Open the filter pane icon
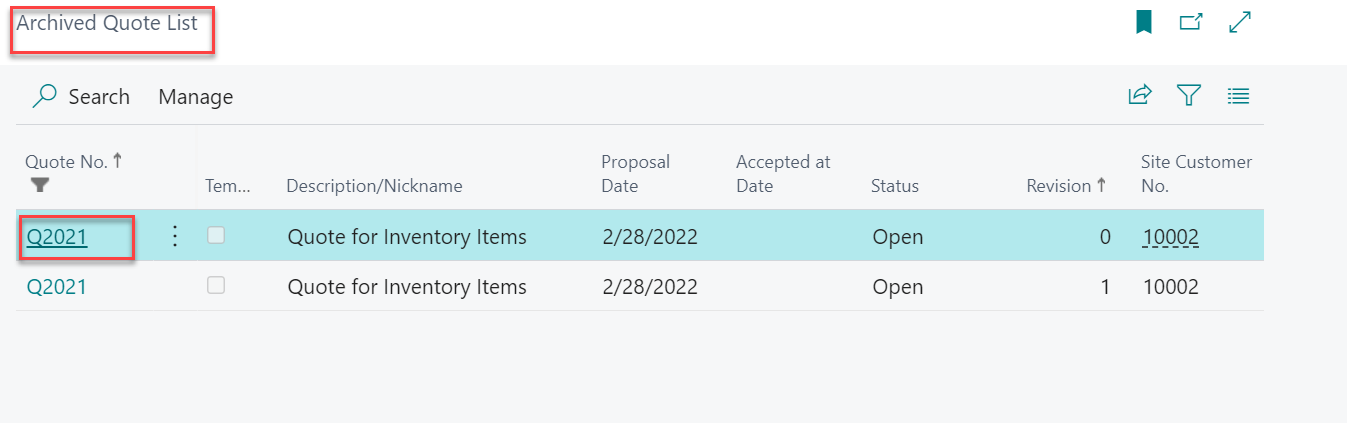1347x423 pixels. [1188, 96]
